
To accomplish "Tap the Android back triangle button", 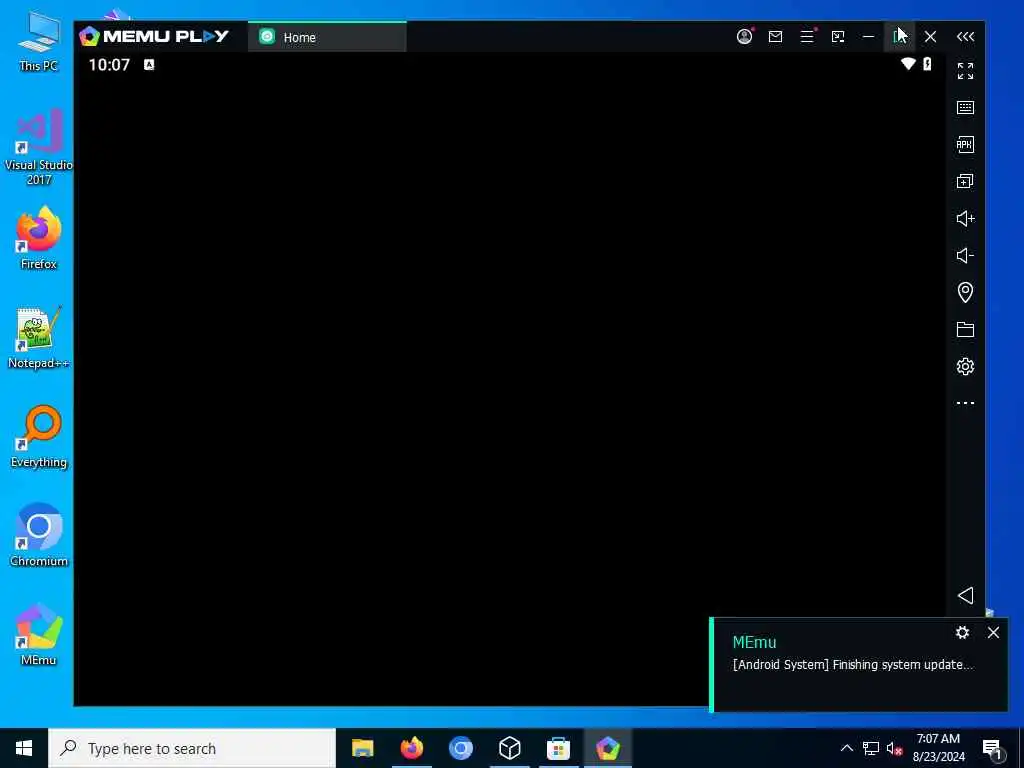I will 965,595.
